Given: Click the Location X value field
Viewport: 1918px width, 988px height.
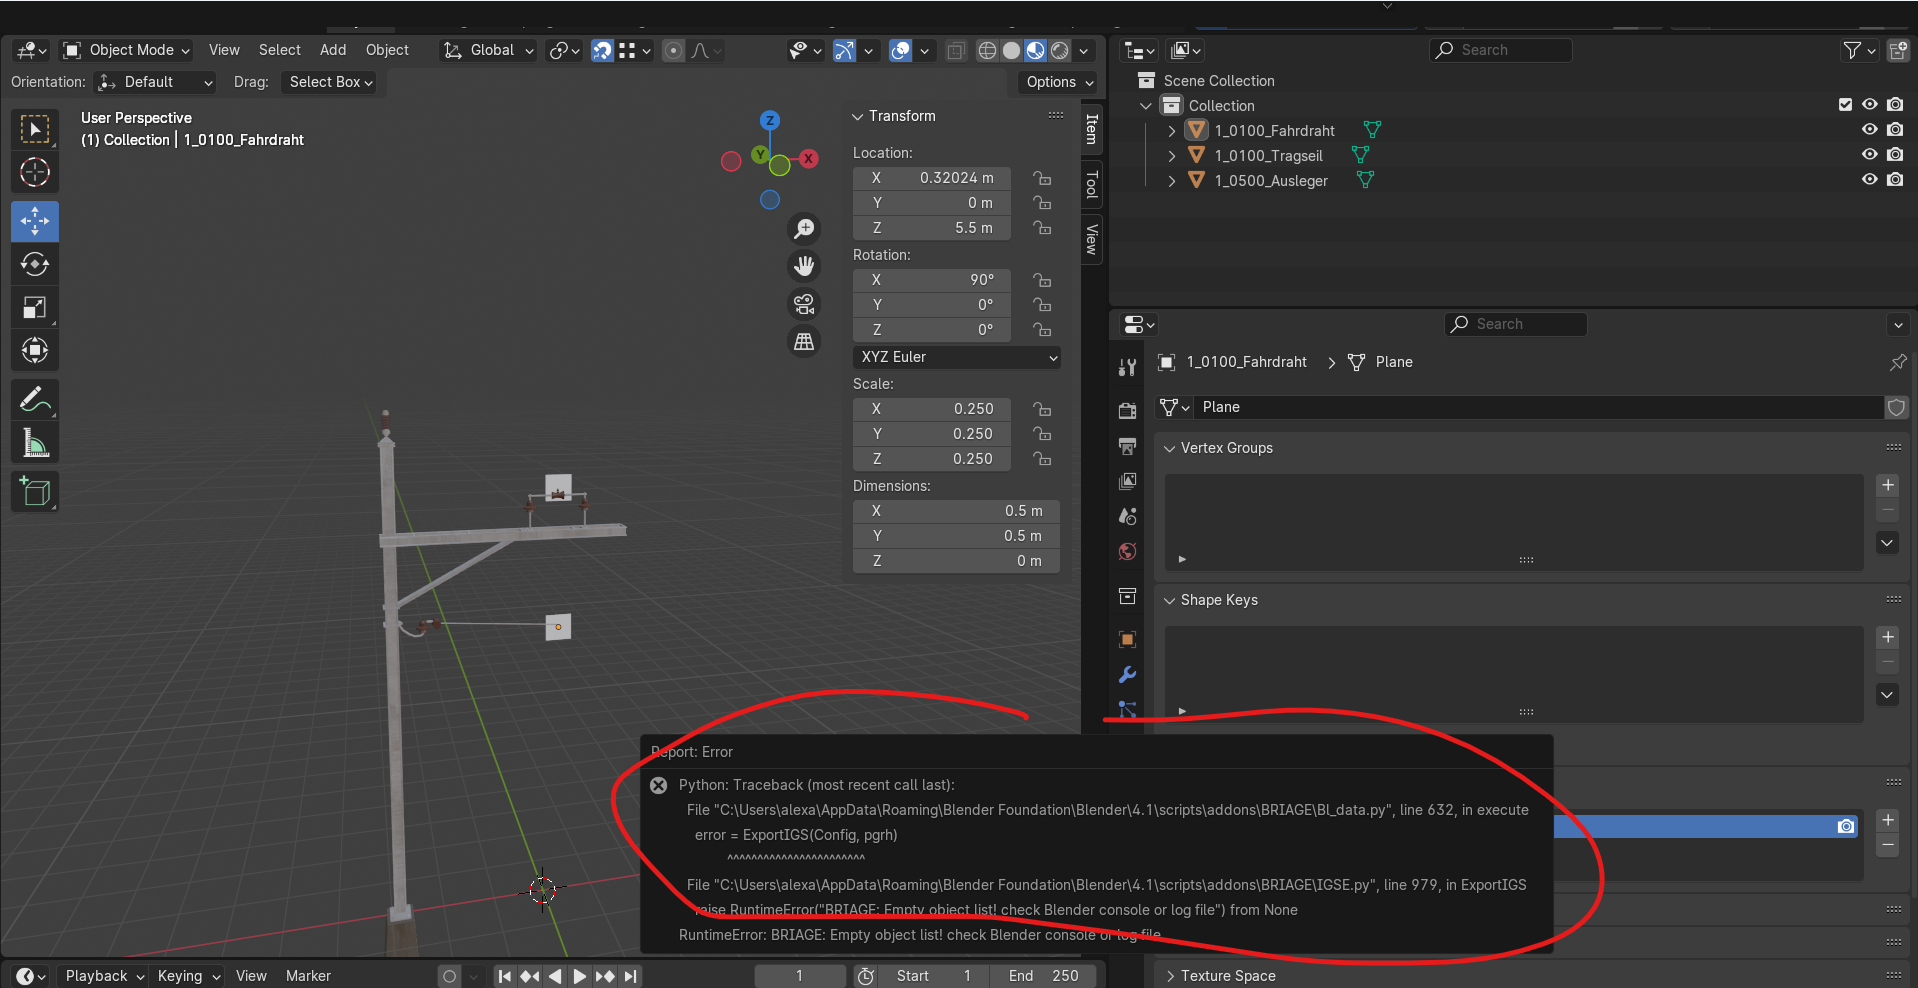Looking at the screenshot, I should [932, 178].
